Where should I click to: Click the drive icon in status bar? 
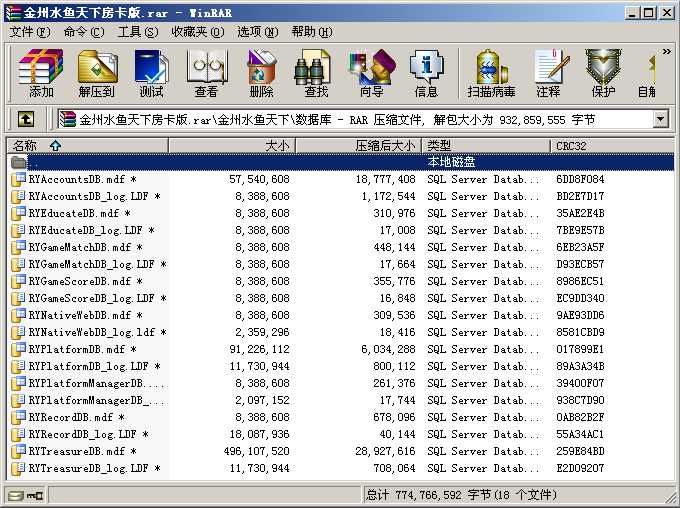tap(16, 495)
